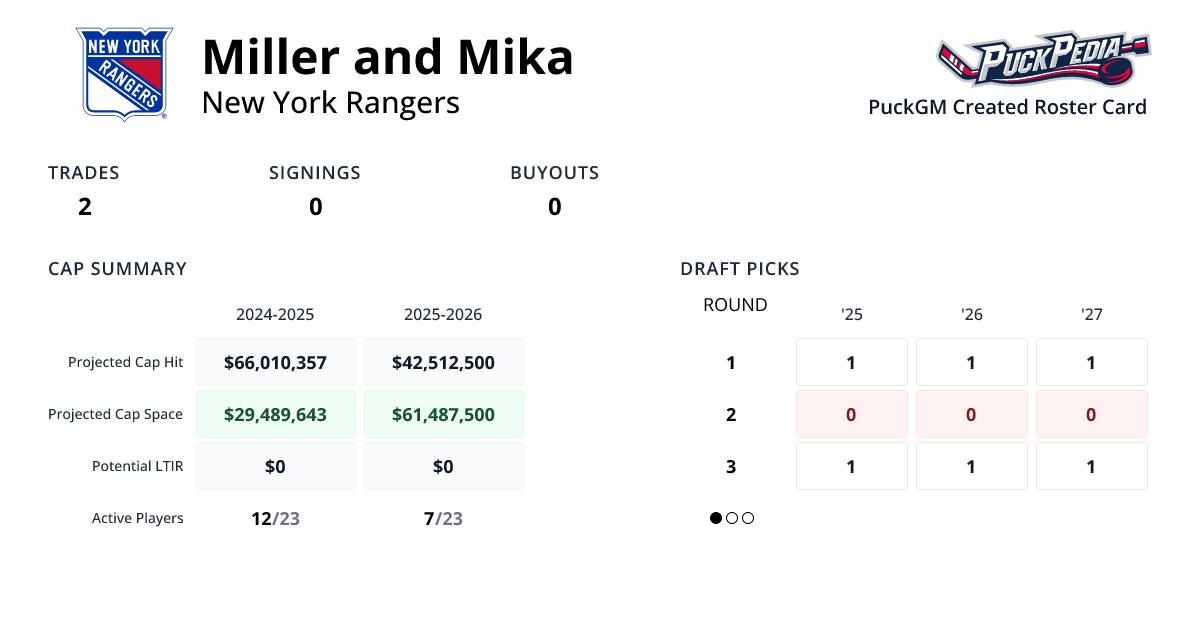Image resolution: width=1200 pixels, height=630 pixels.
Task: Click the PuckPedia logo
Action: [1043, 60]
